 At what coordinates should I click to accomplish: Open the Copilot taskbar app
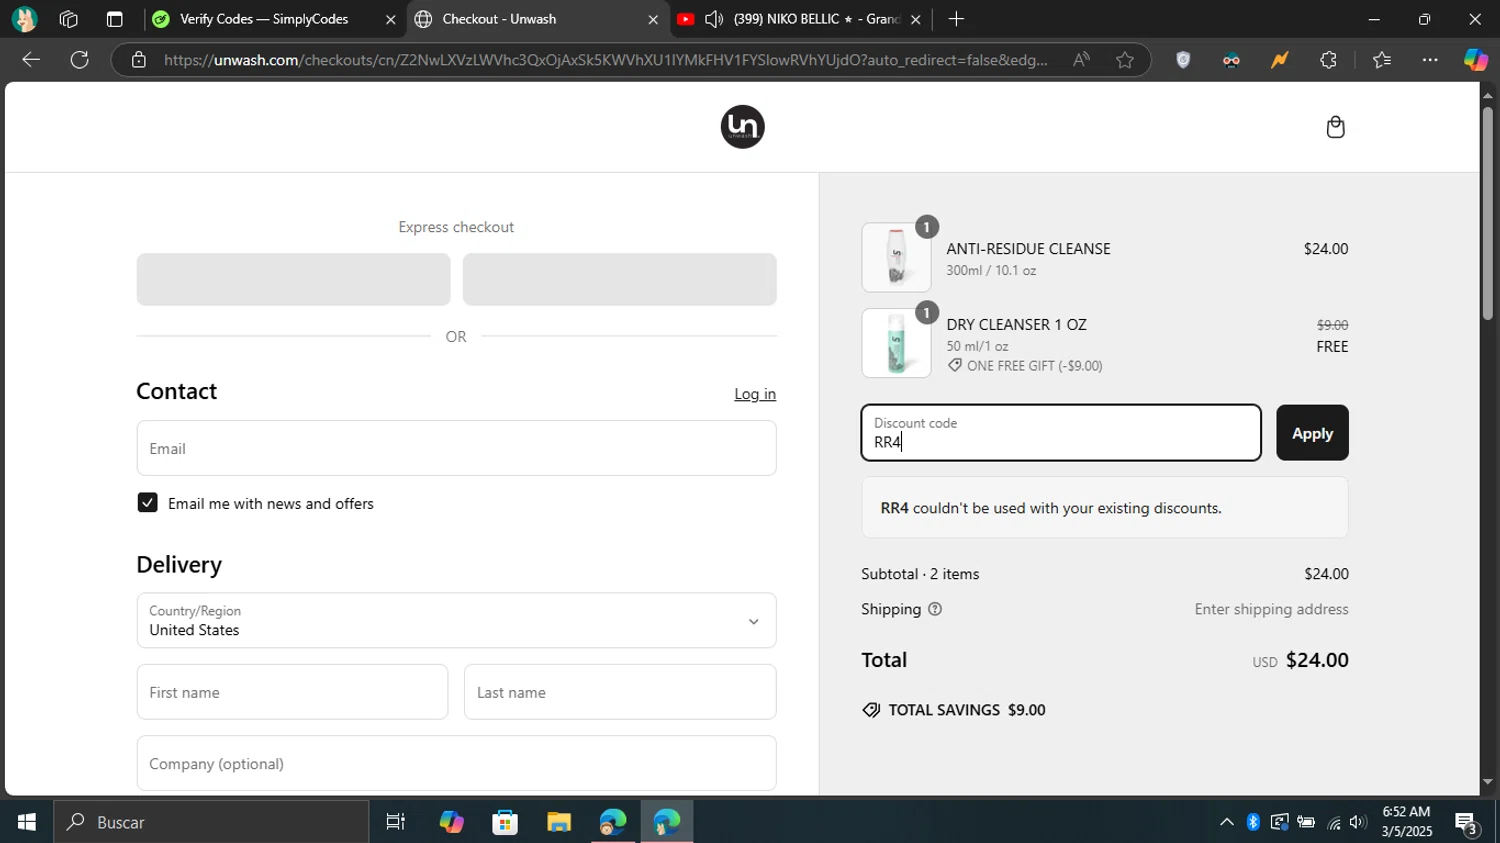tap(451, 822)
